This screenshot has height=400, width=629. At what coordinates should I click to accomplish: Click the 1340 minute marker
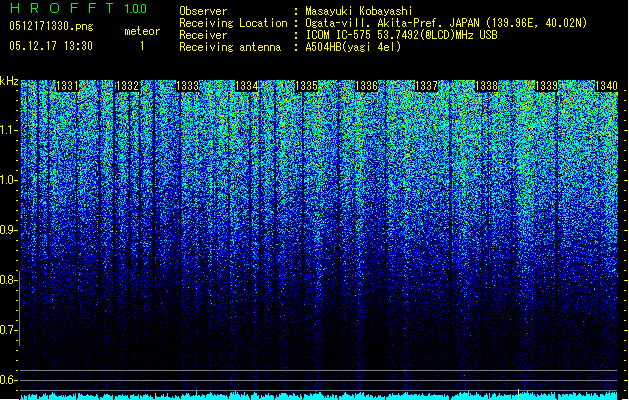(606, 86)
